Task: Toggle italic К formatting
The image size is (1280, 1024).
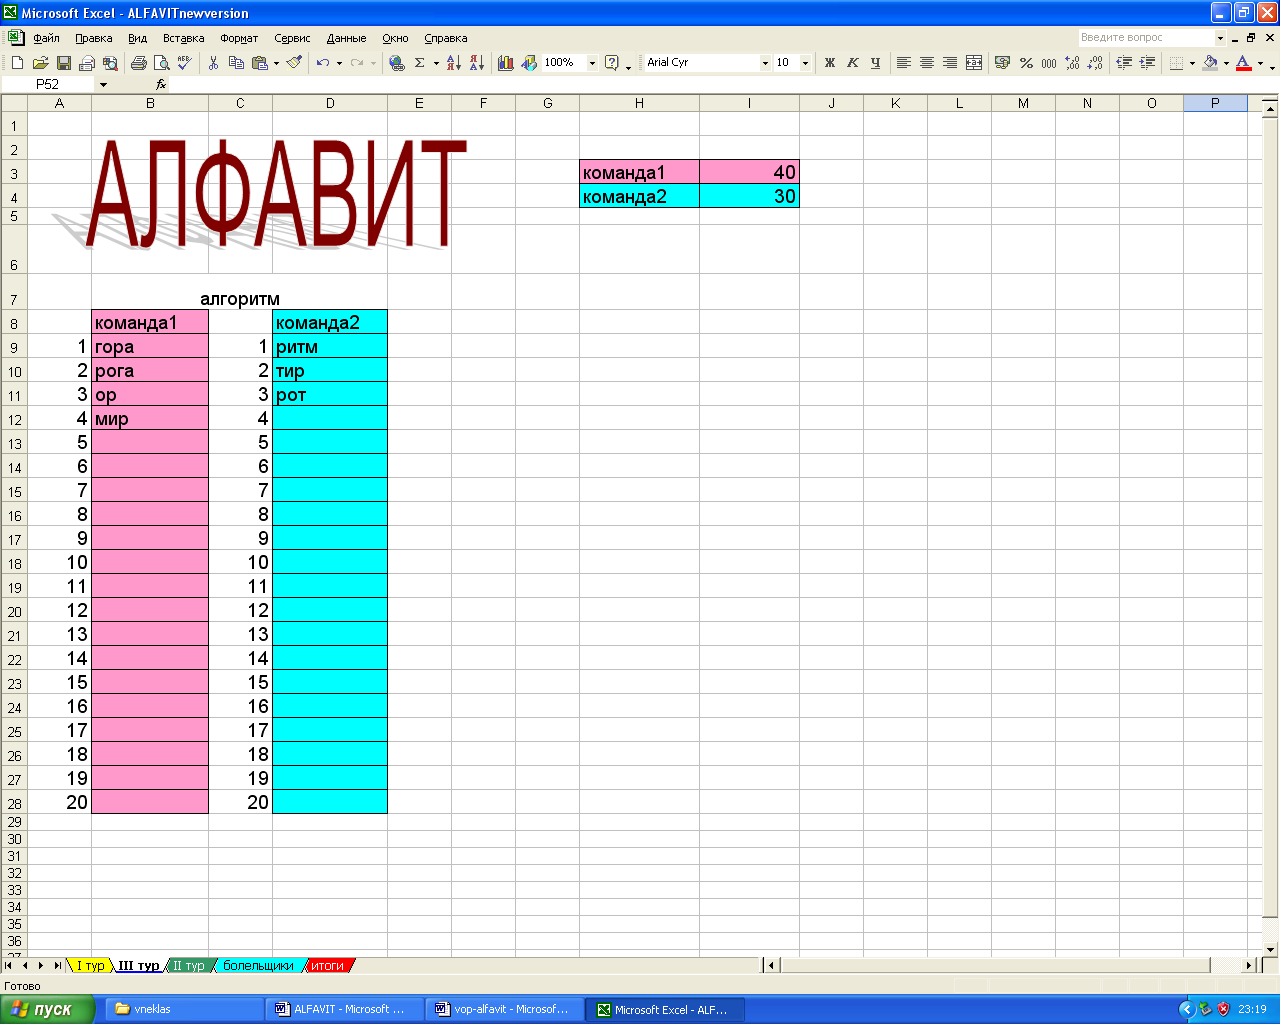Action: pos(852,63)
